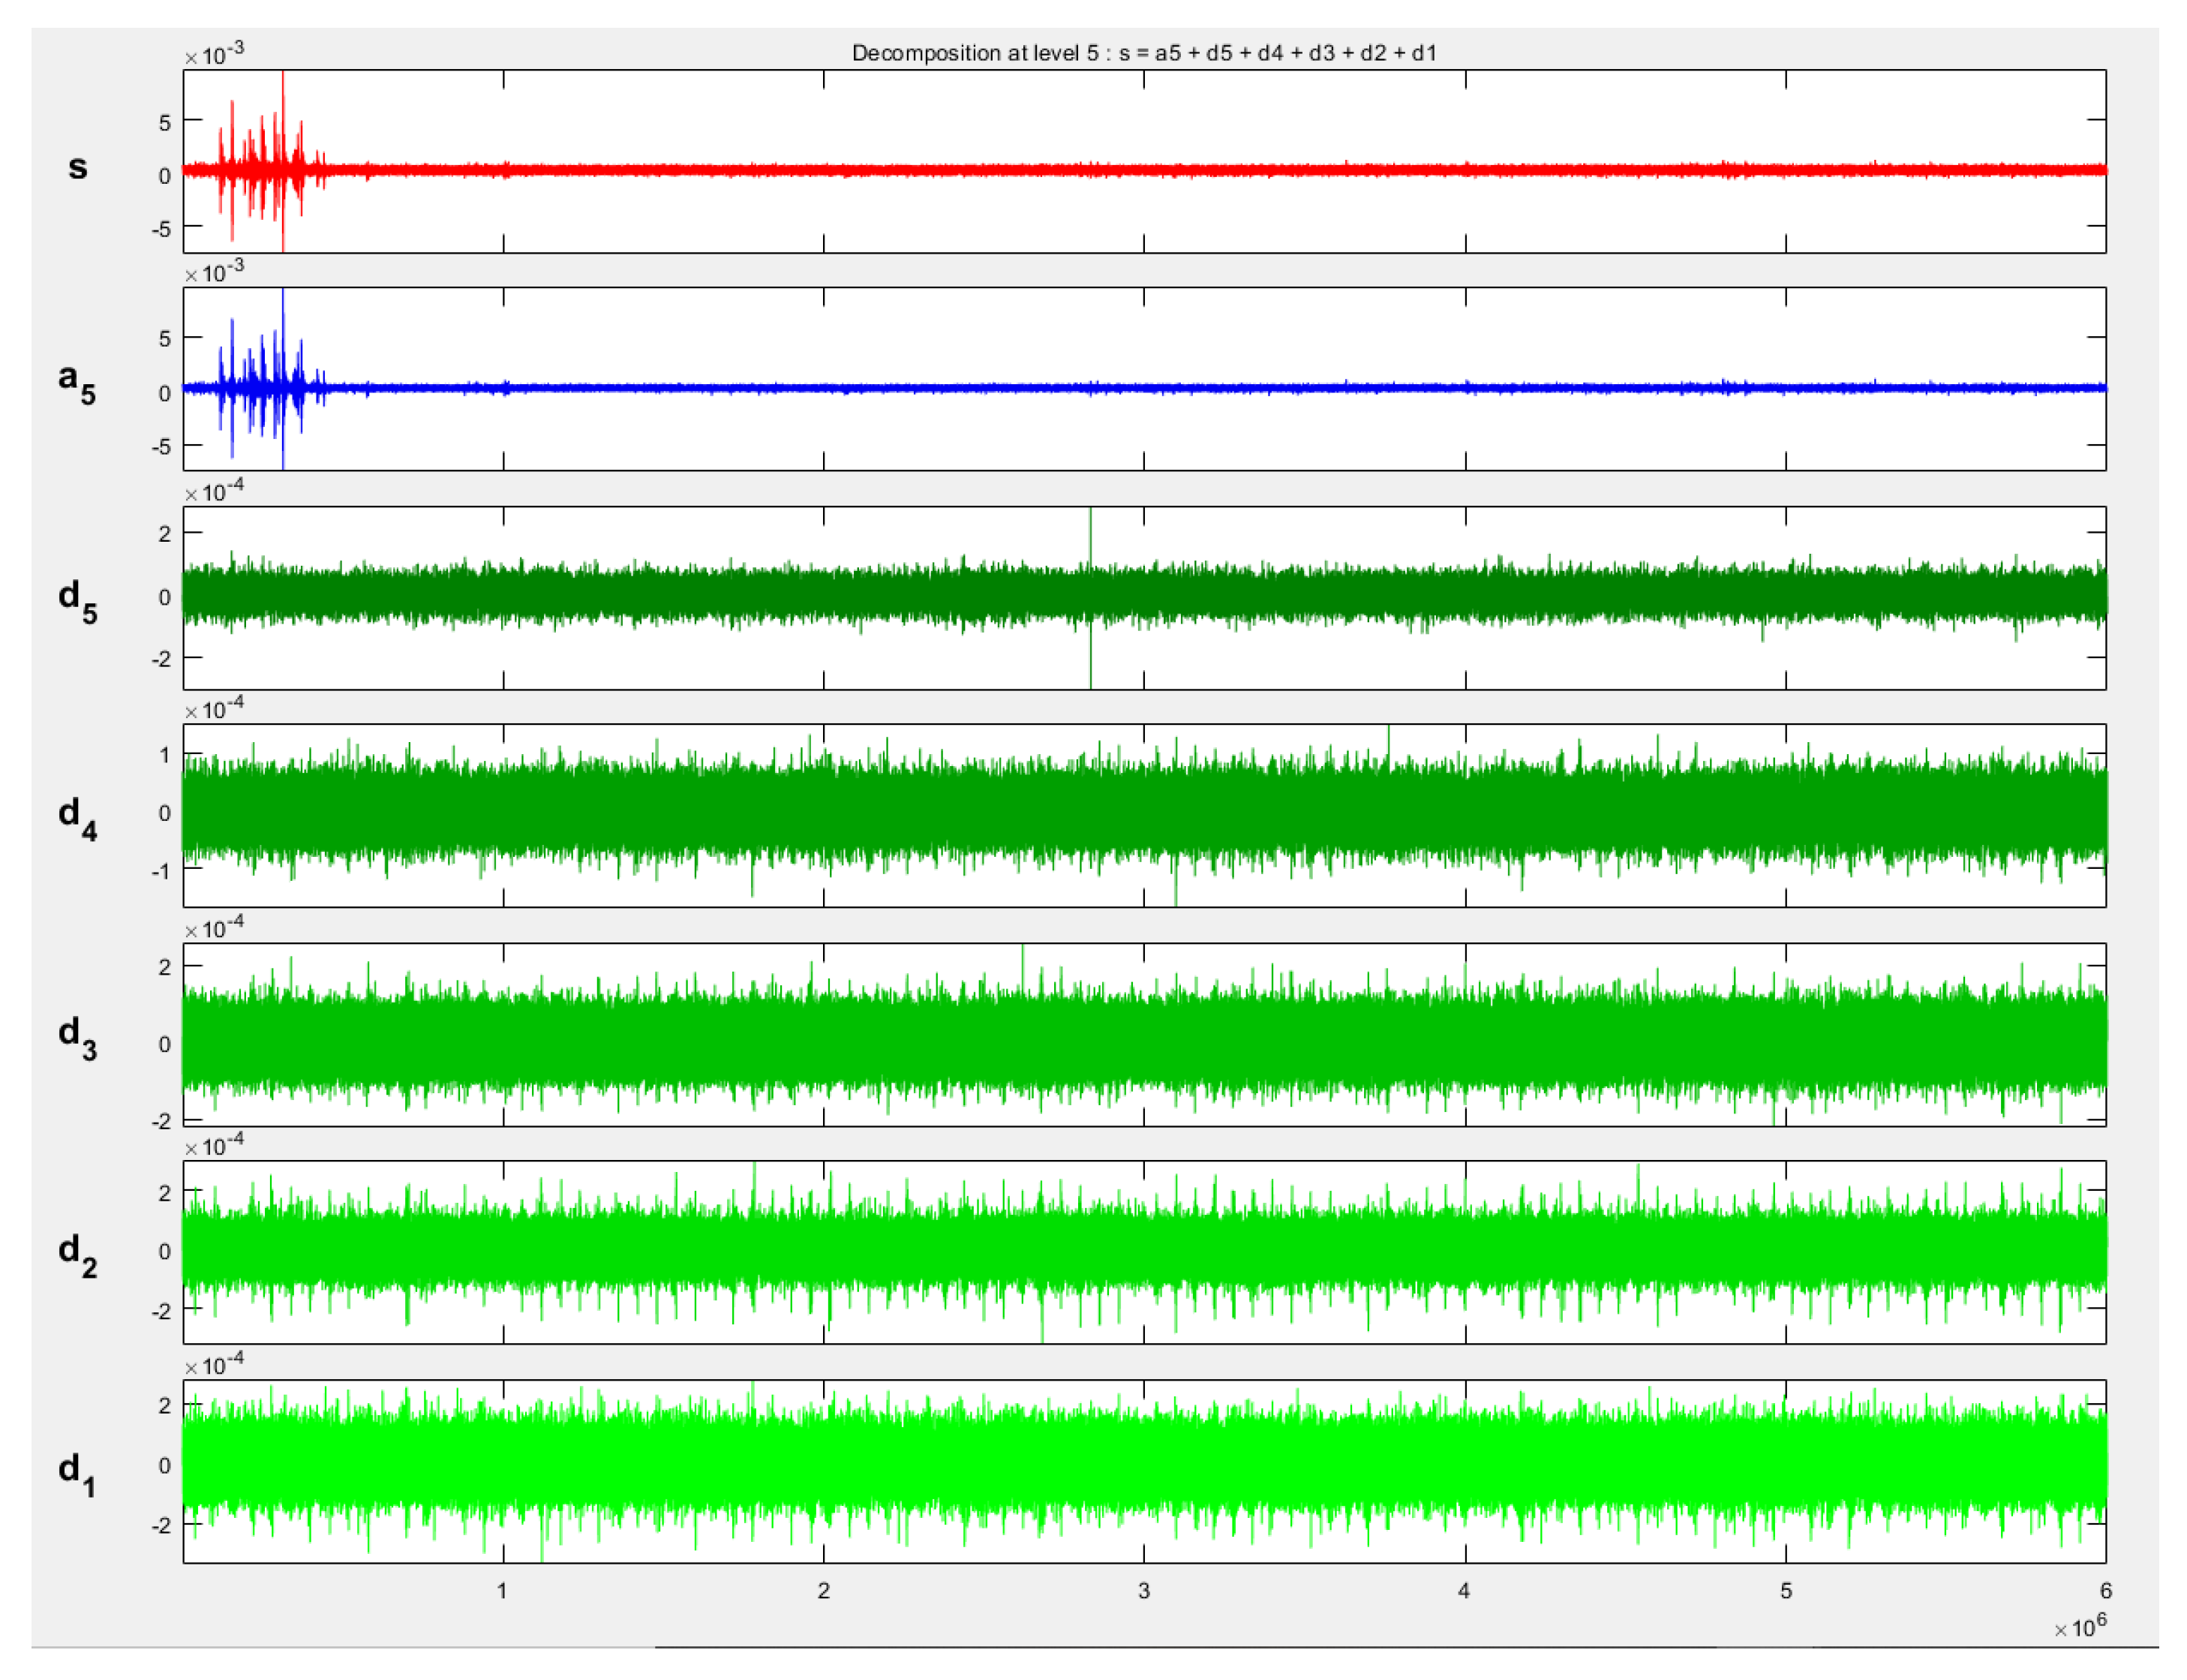Viewport: 2187px width, 1680px height.
Task: Click the d2 detail label
Action: (77, 1255)
